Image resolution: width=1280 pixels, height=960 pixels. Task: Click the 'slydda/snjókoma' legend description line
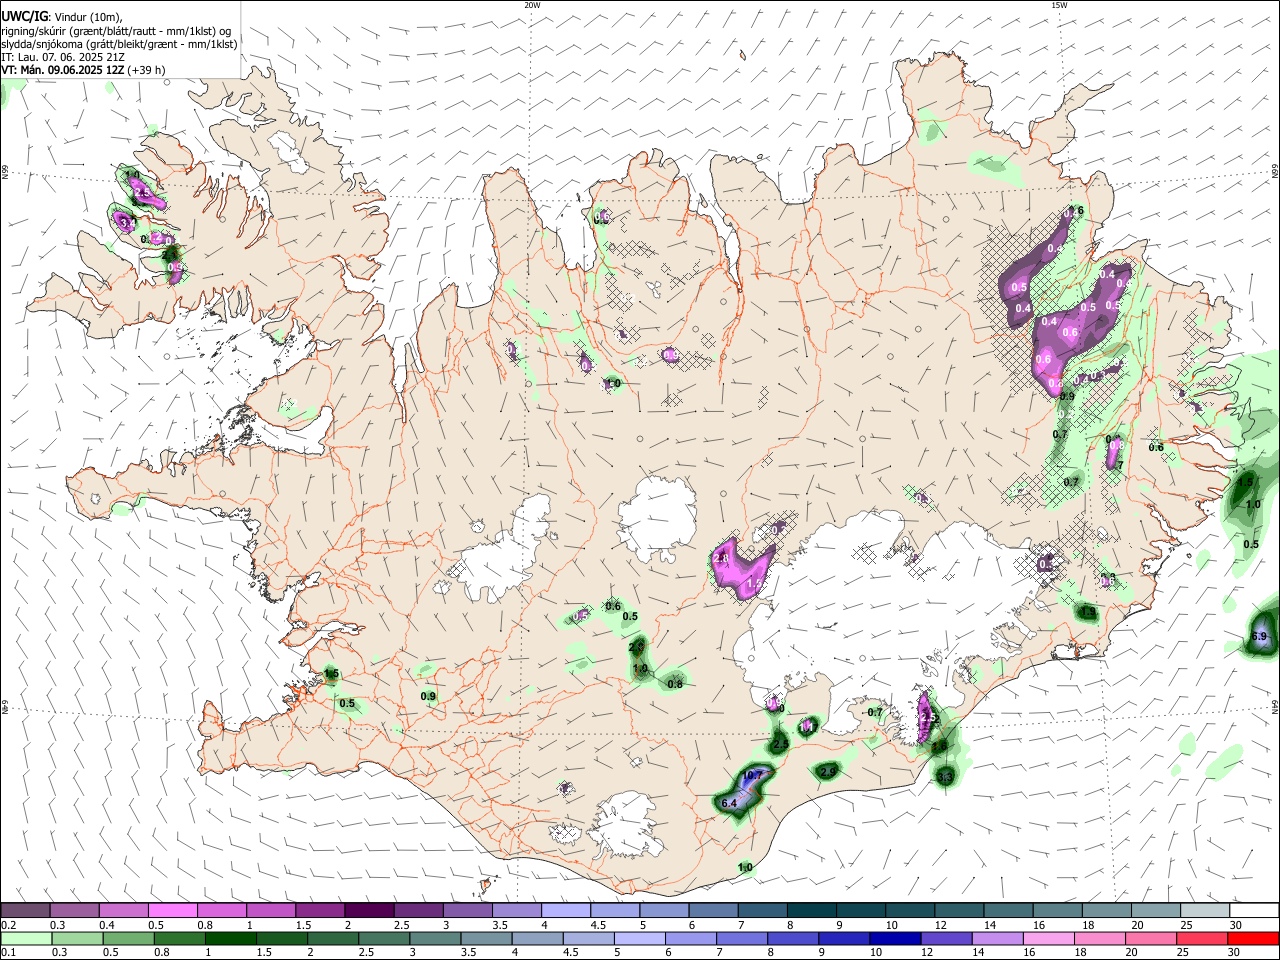coord(119,43)
